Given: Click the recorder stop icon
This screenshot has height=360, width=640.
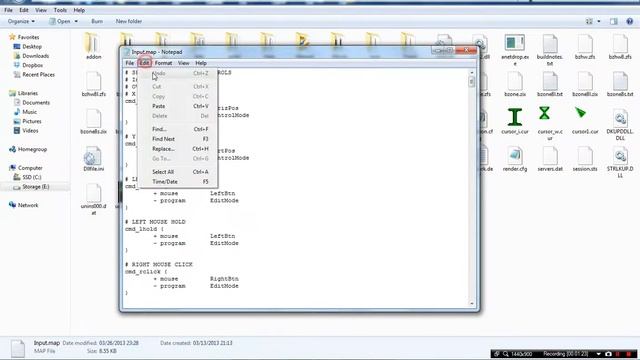Looking at the screenshot, I should [629, 354].
